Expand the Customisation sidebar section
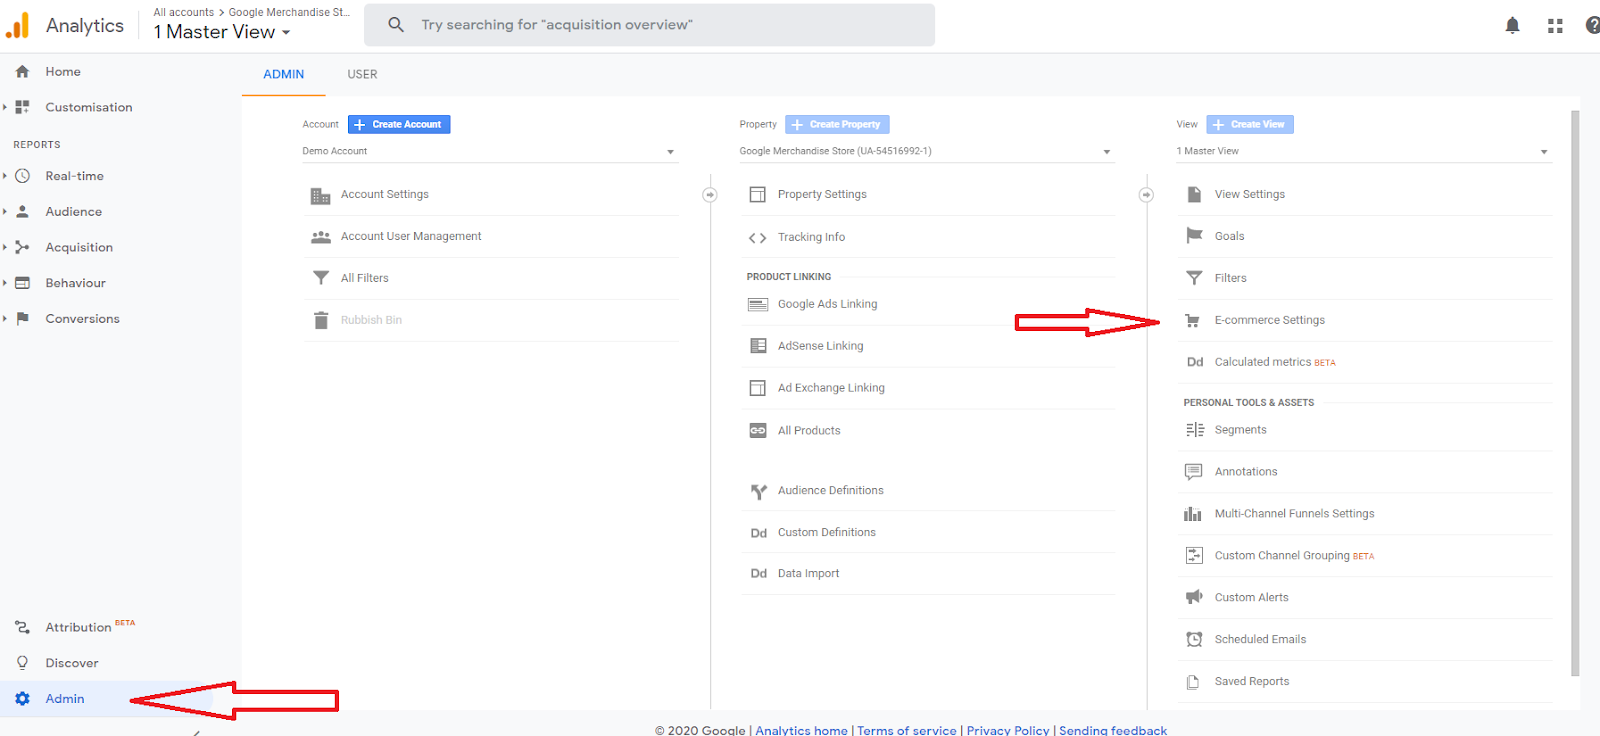 click(5, 107)
